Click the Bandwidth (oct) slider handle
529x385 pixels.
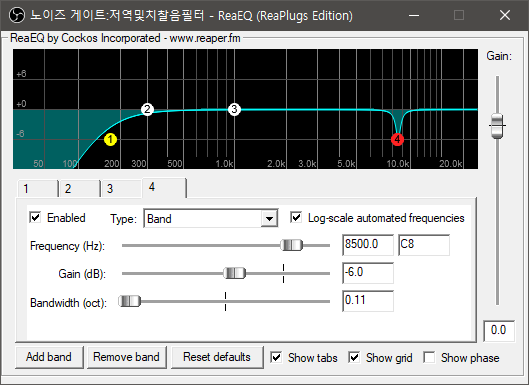click(x=130, y=301)
